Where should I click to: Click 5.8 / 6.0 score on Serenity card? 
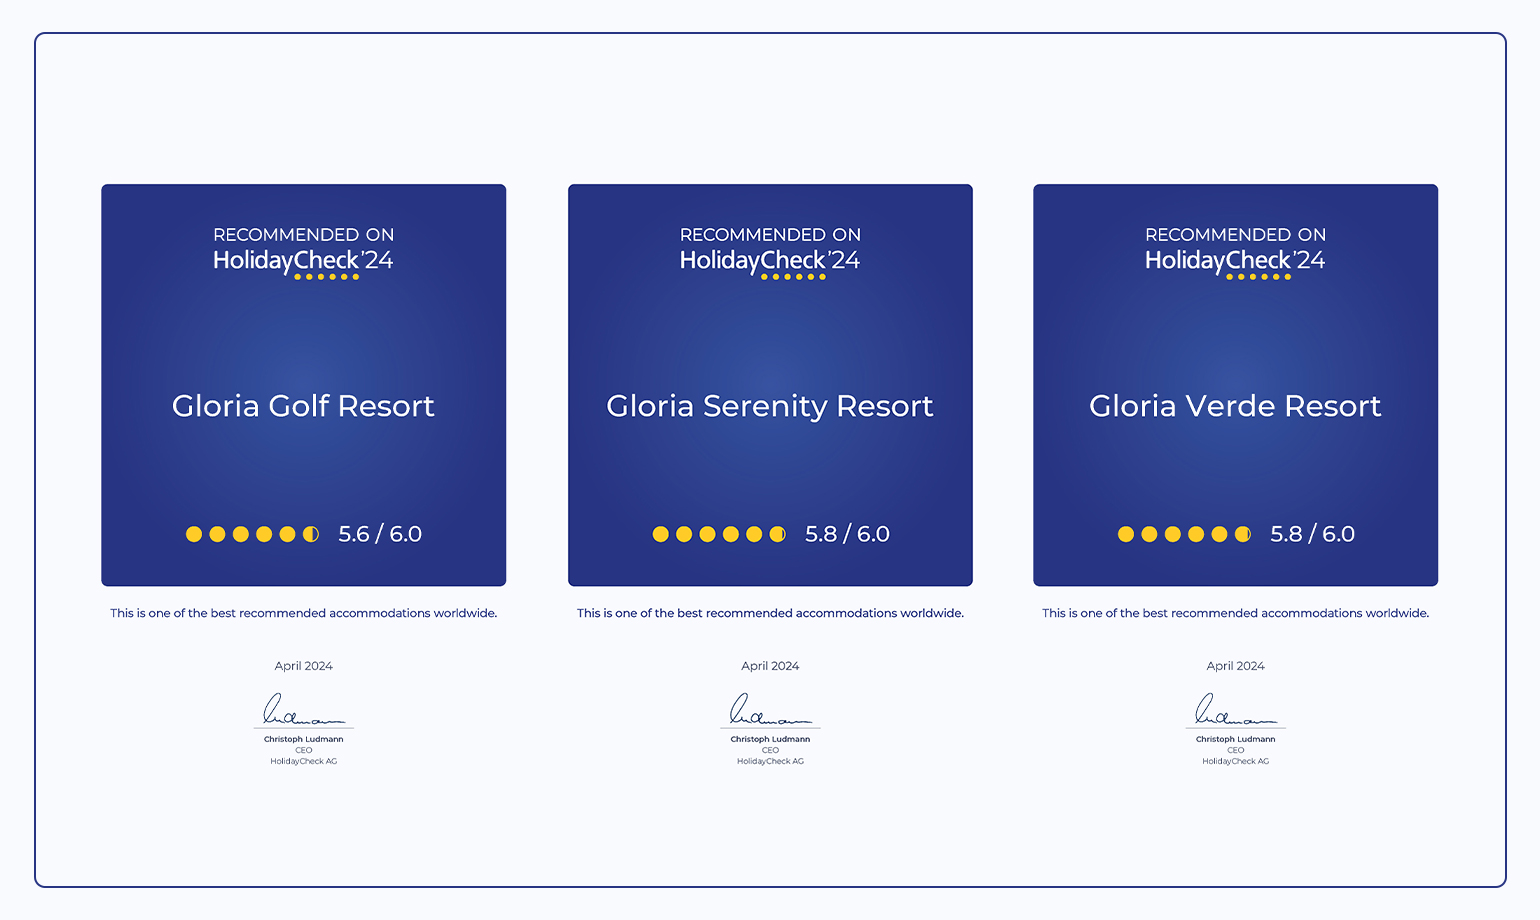tap(847, 534)
